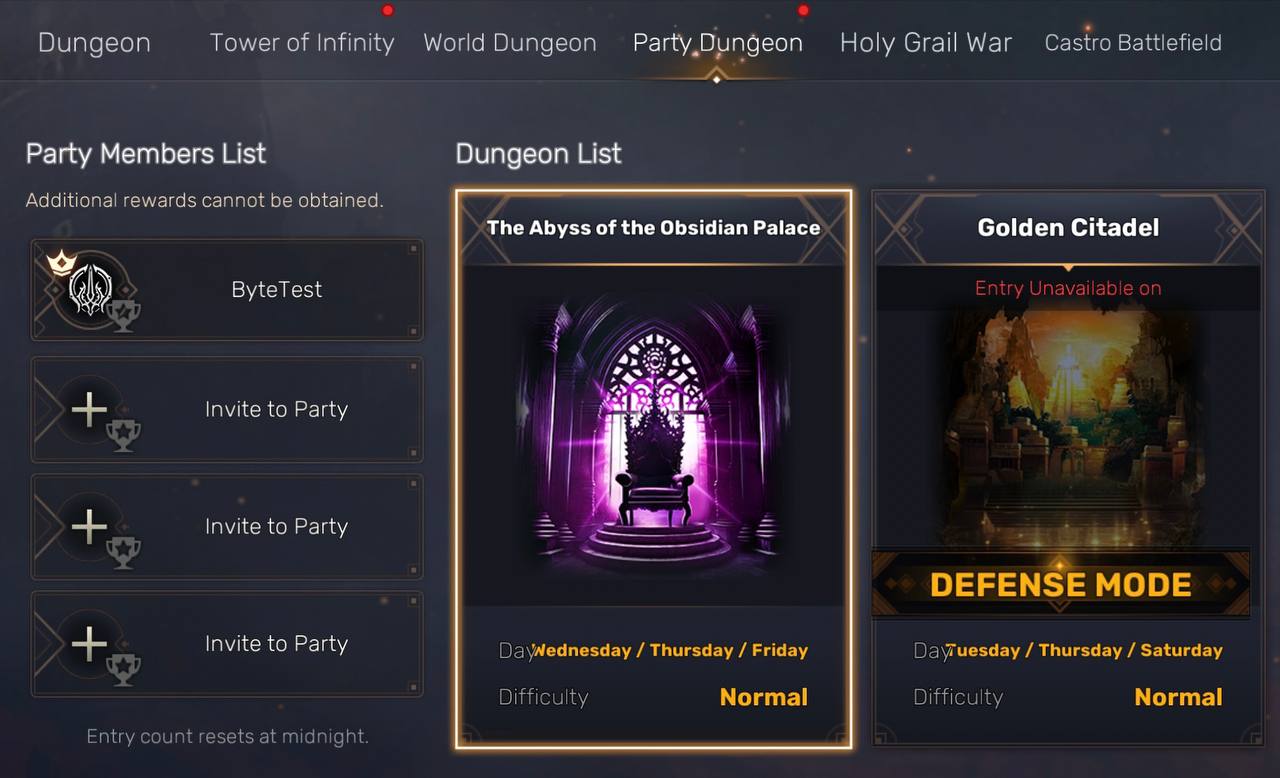Image resolution: width=1280 pixels, height=778 pixels.
Task: Click the ByteTest party member slot
Action: click(x=227, y=290)
